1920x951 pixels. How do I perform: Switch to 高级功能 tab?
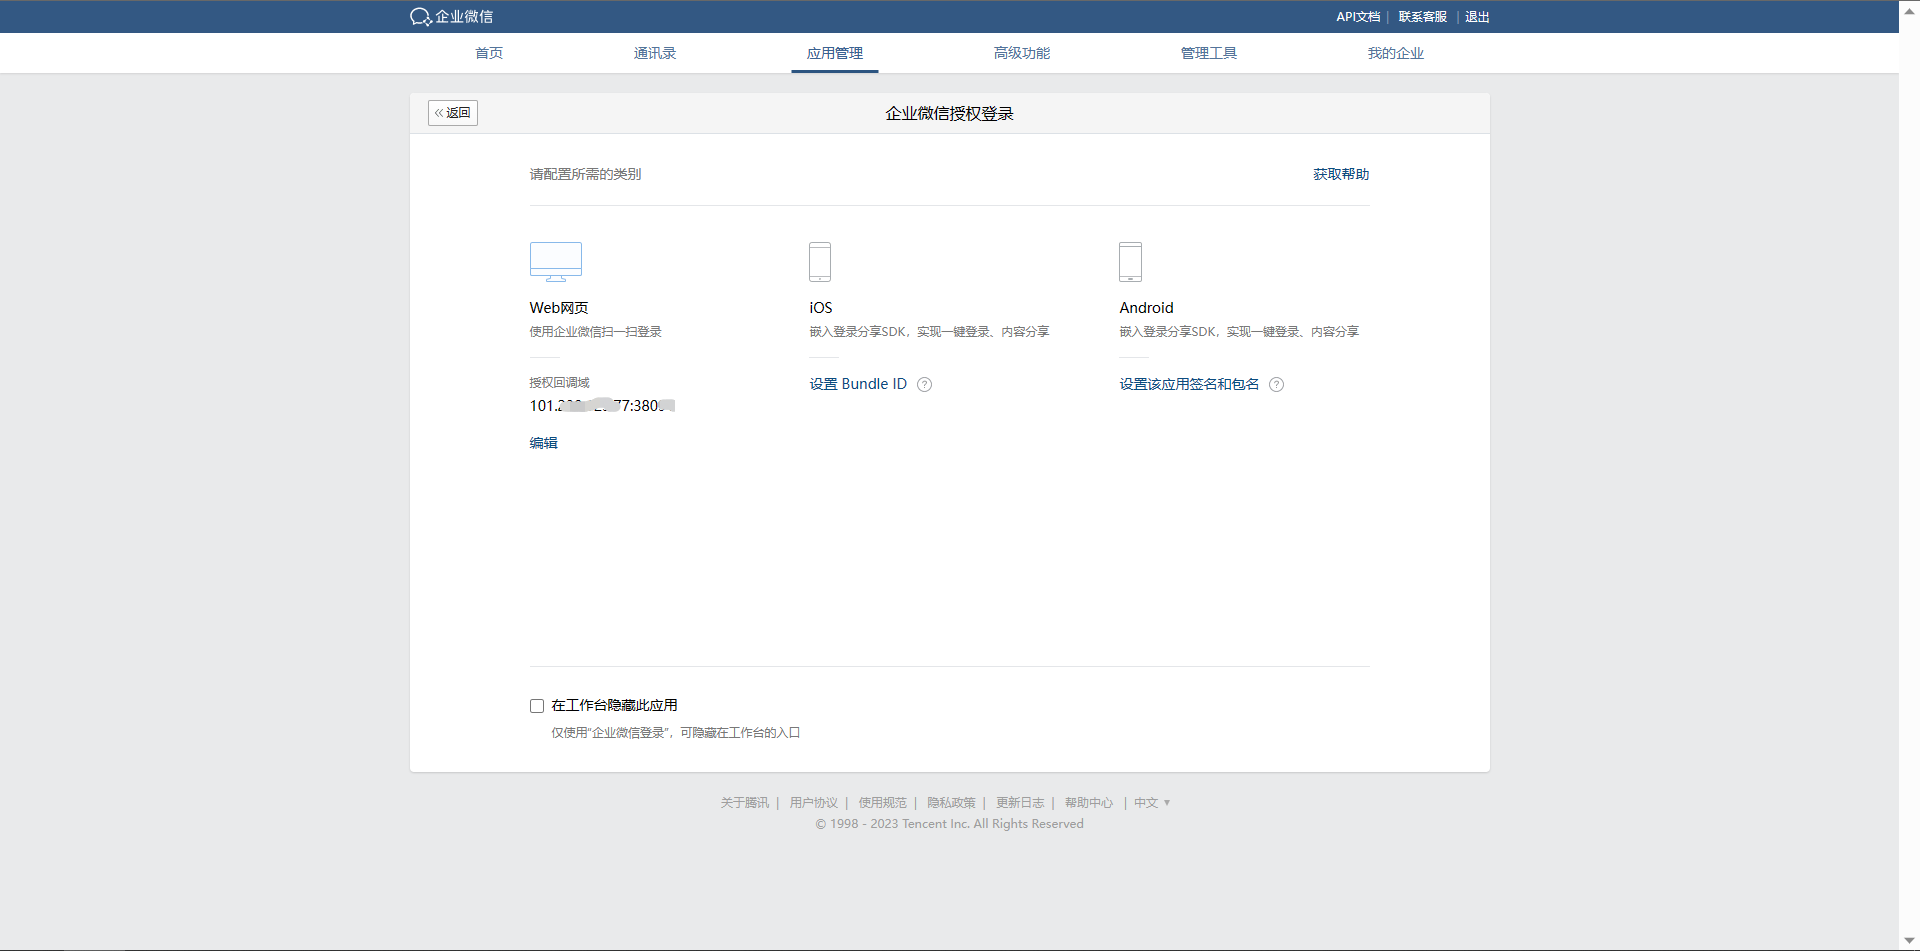1021,53
